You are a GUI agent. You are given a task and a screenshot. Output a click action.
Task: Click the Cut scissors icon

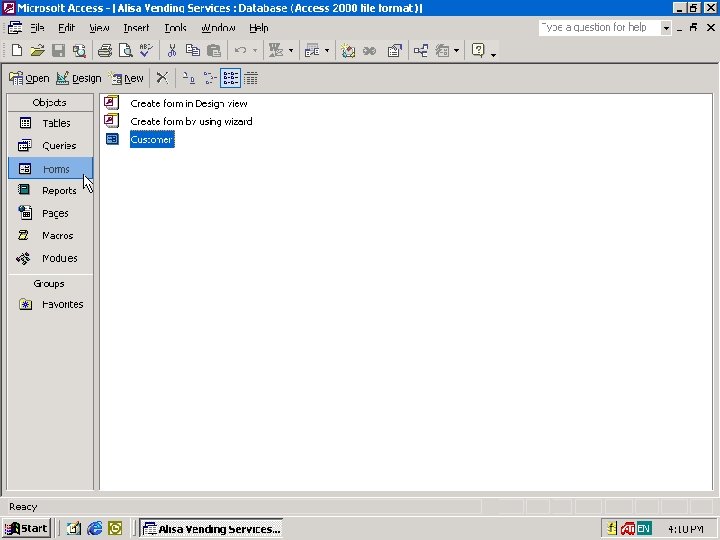click(x=172, y=51)
